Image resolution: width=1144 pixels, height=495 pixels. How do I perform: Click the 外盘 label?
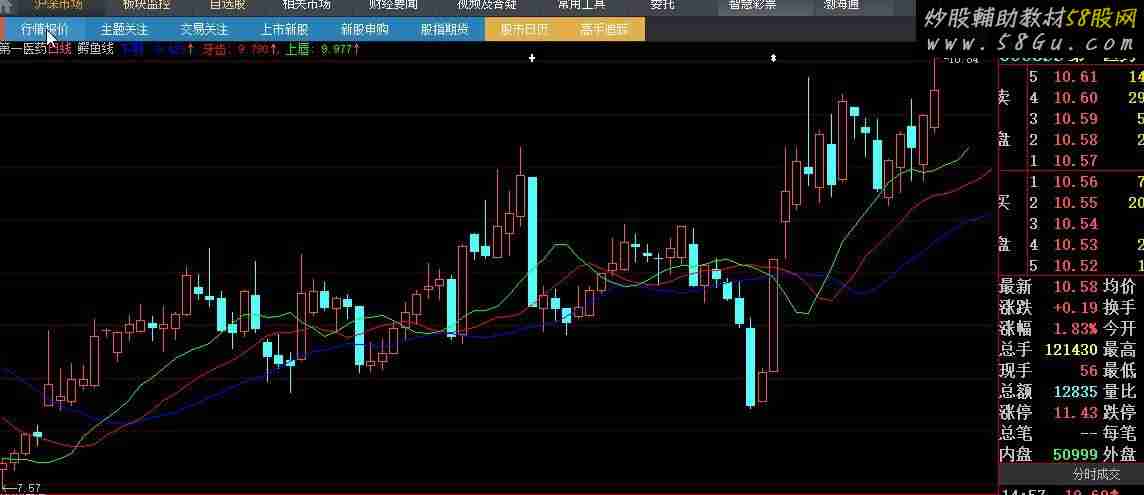[x=1119, y=455]
